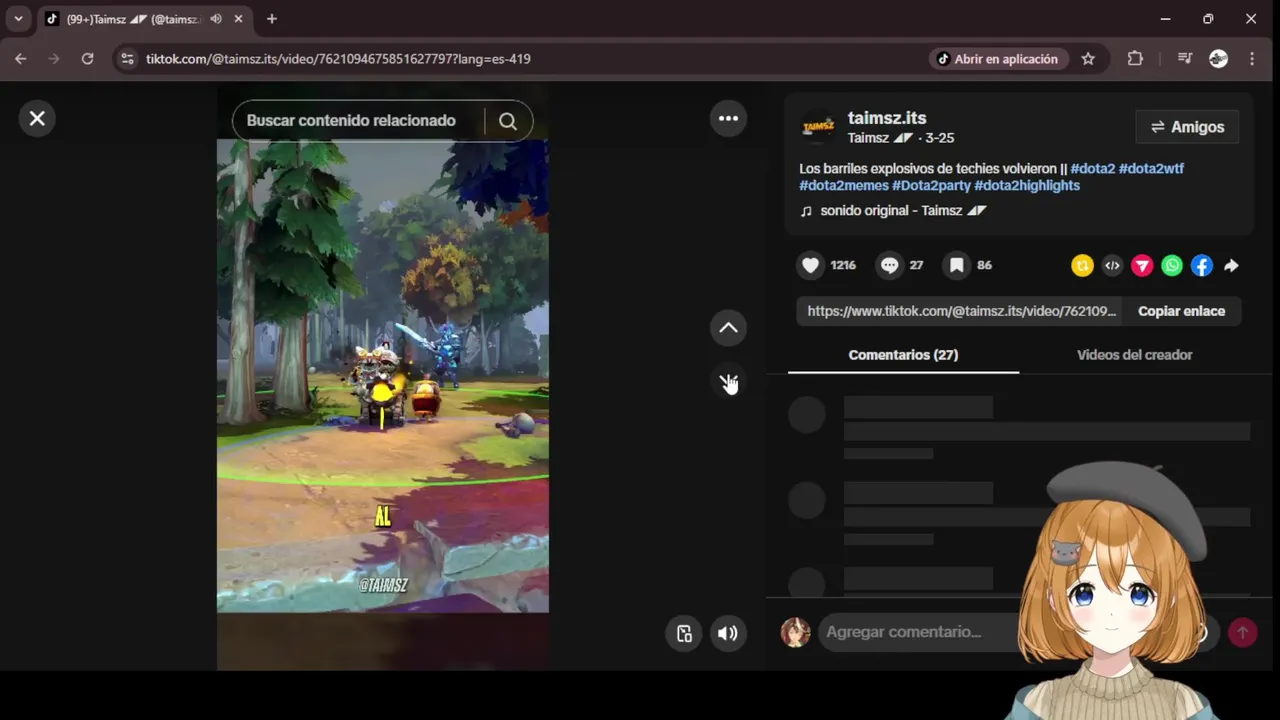This screenshot has height=720, width=1280.
Task: Repost with the yellow repost icon
Action: 1082,265
